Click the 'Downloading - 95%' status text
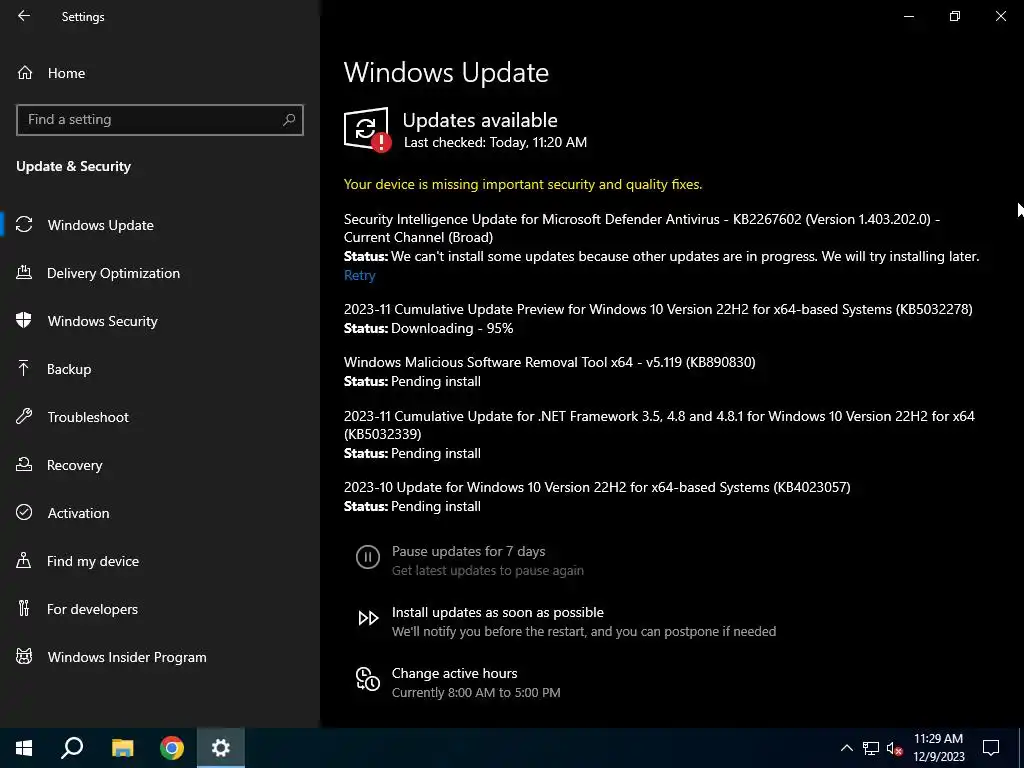 pos(452,328)
